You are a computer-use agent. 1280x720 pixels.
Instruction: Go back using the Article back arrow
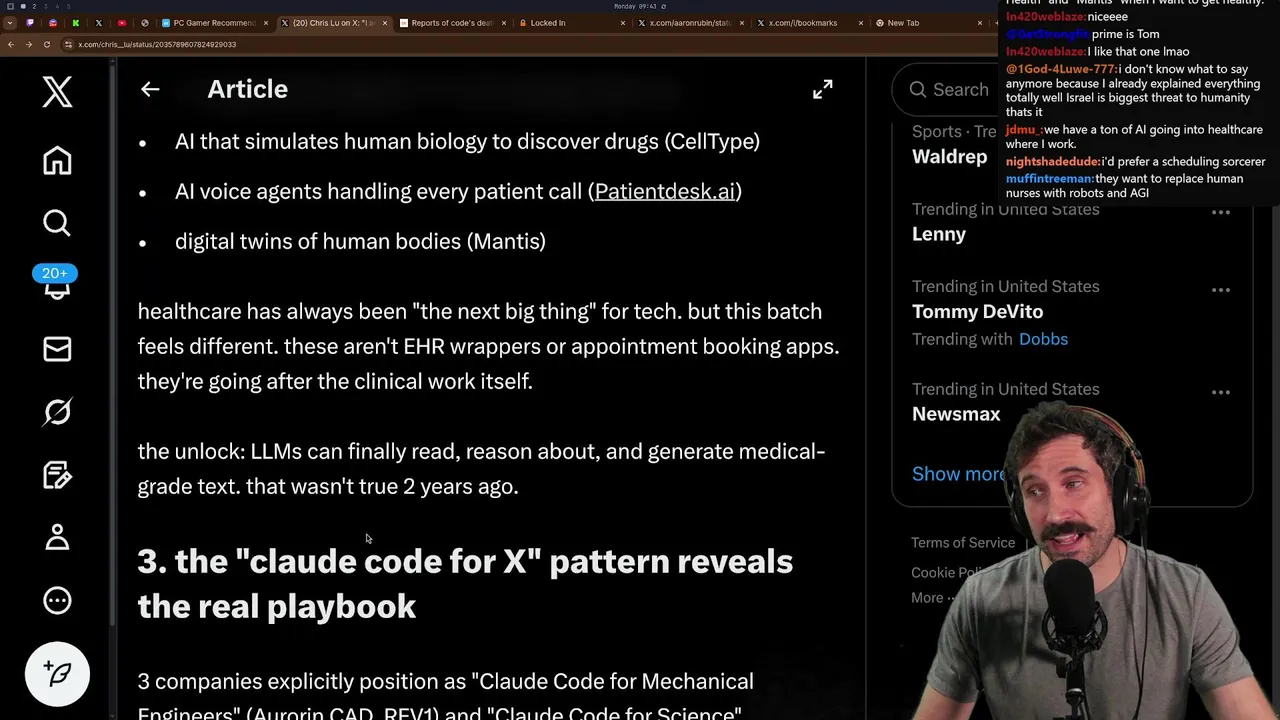tap(150, 89)
